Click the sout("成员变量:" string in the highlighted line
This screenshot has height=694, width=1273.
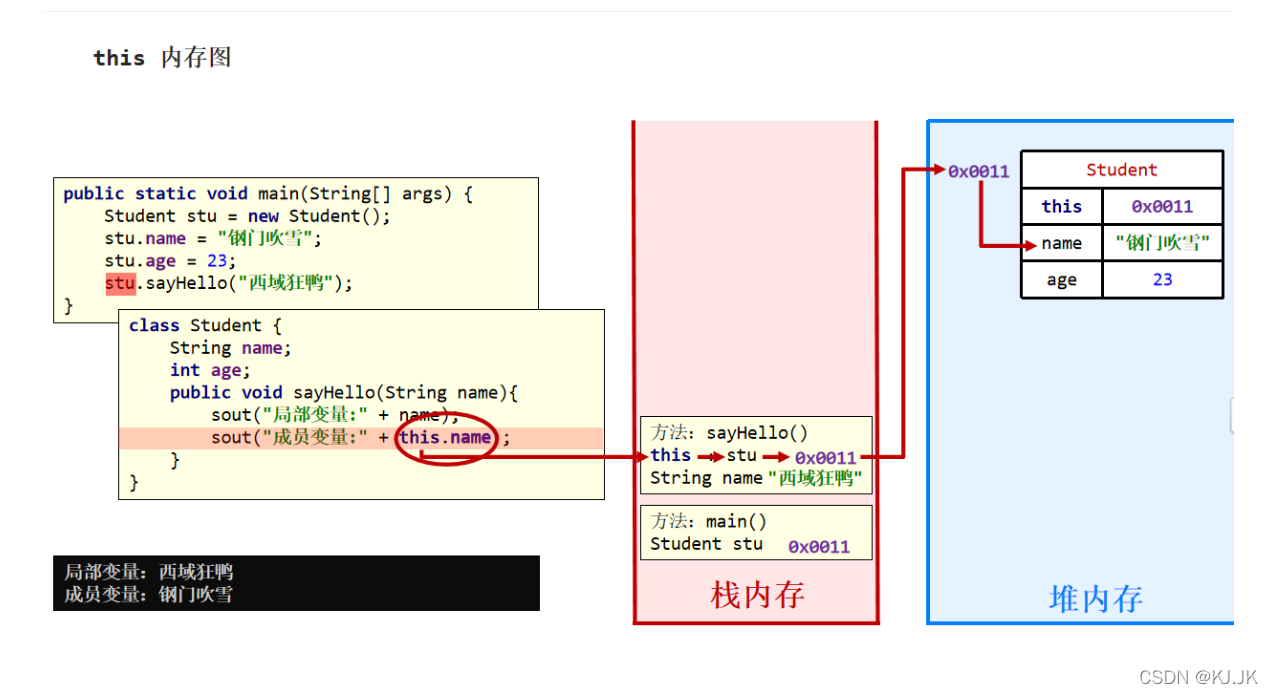(x=292, y=437)
